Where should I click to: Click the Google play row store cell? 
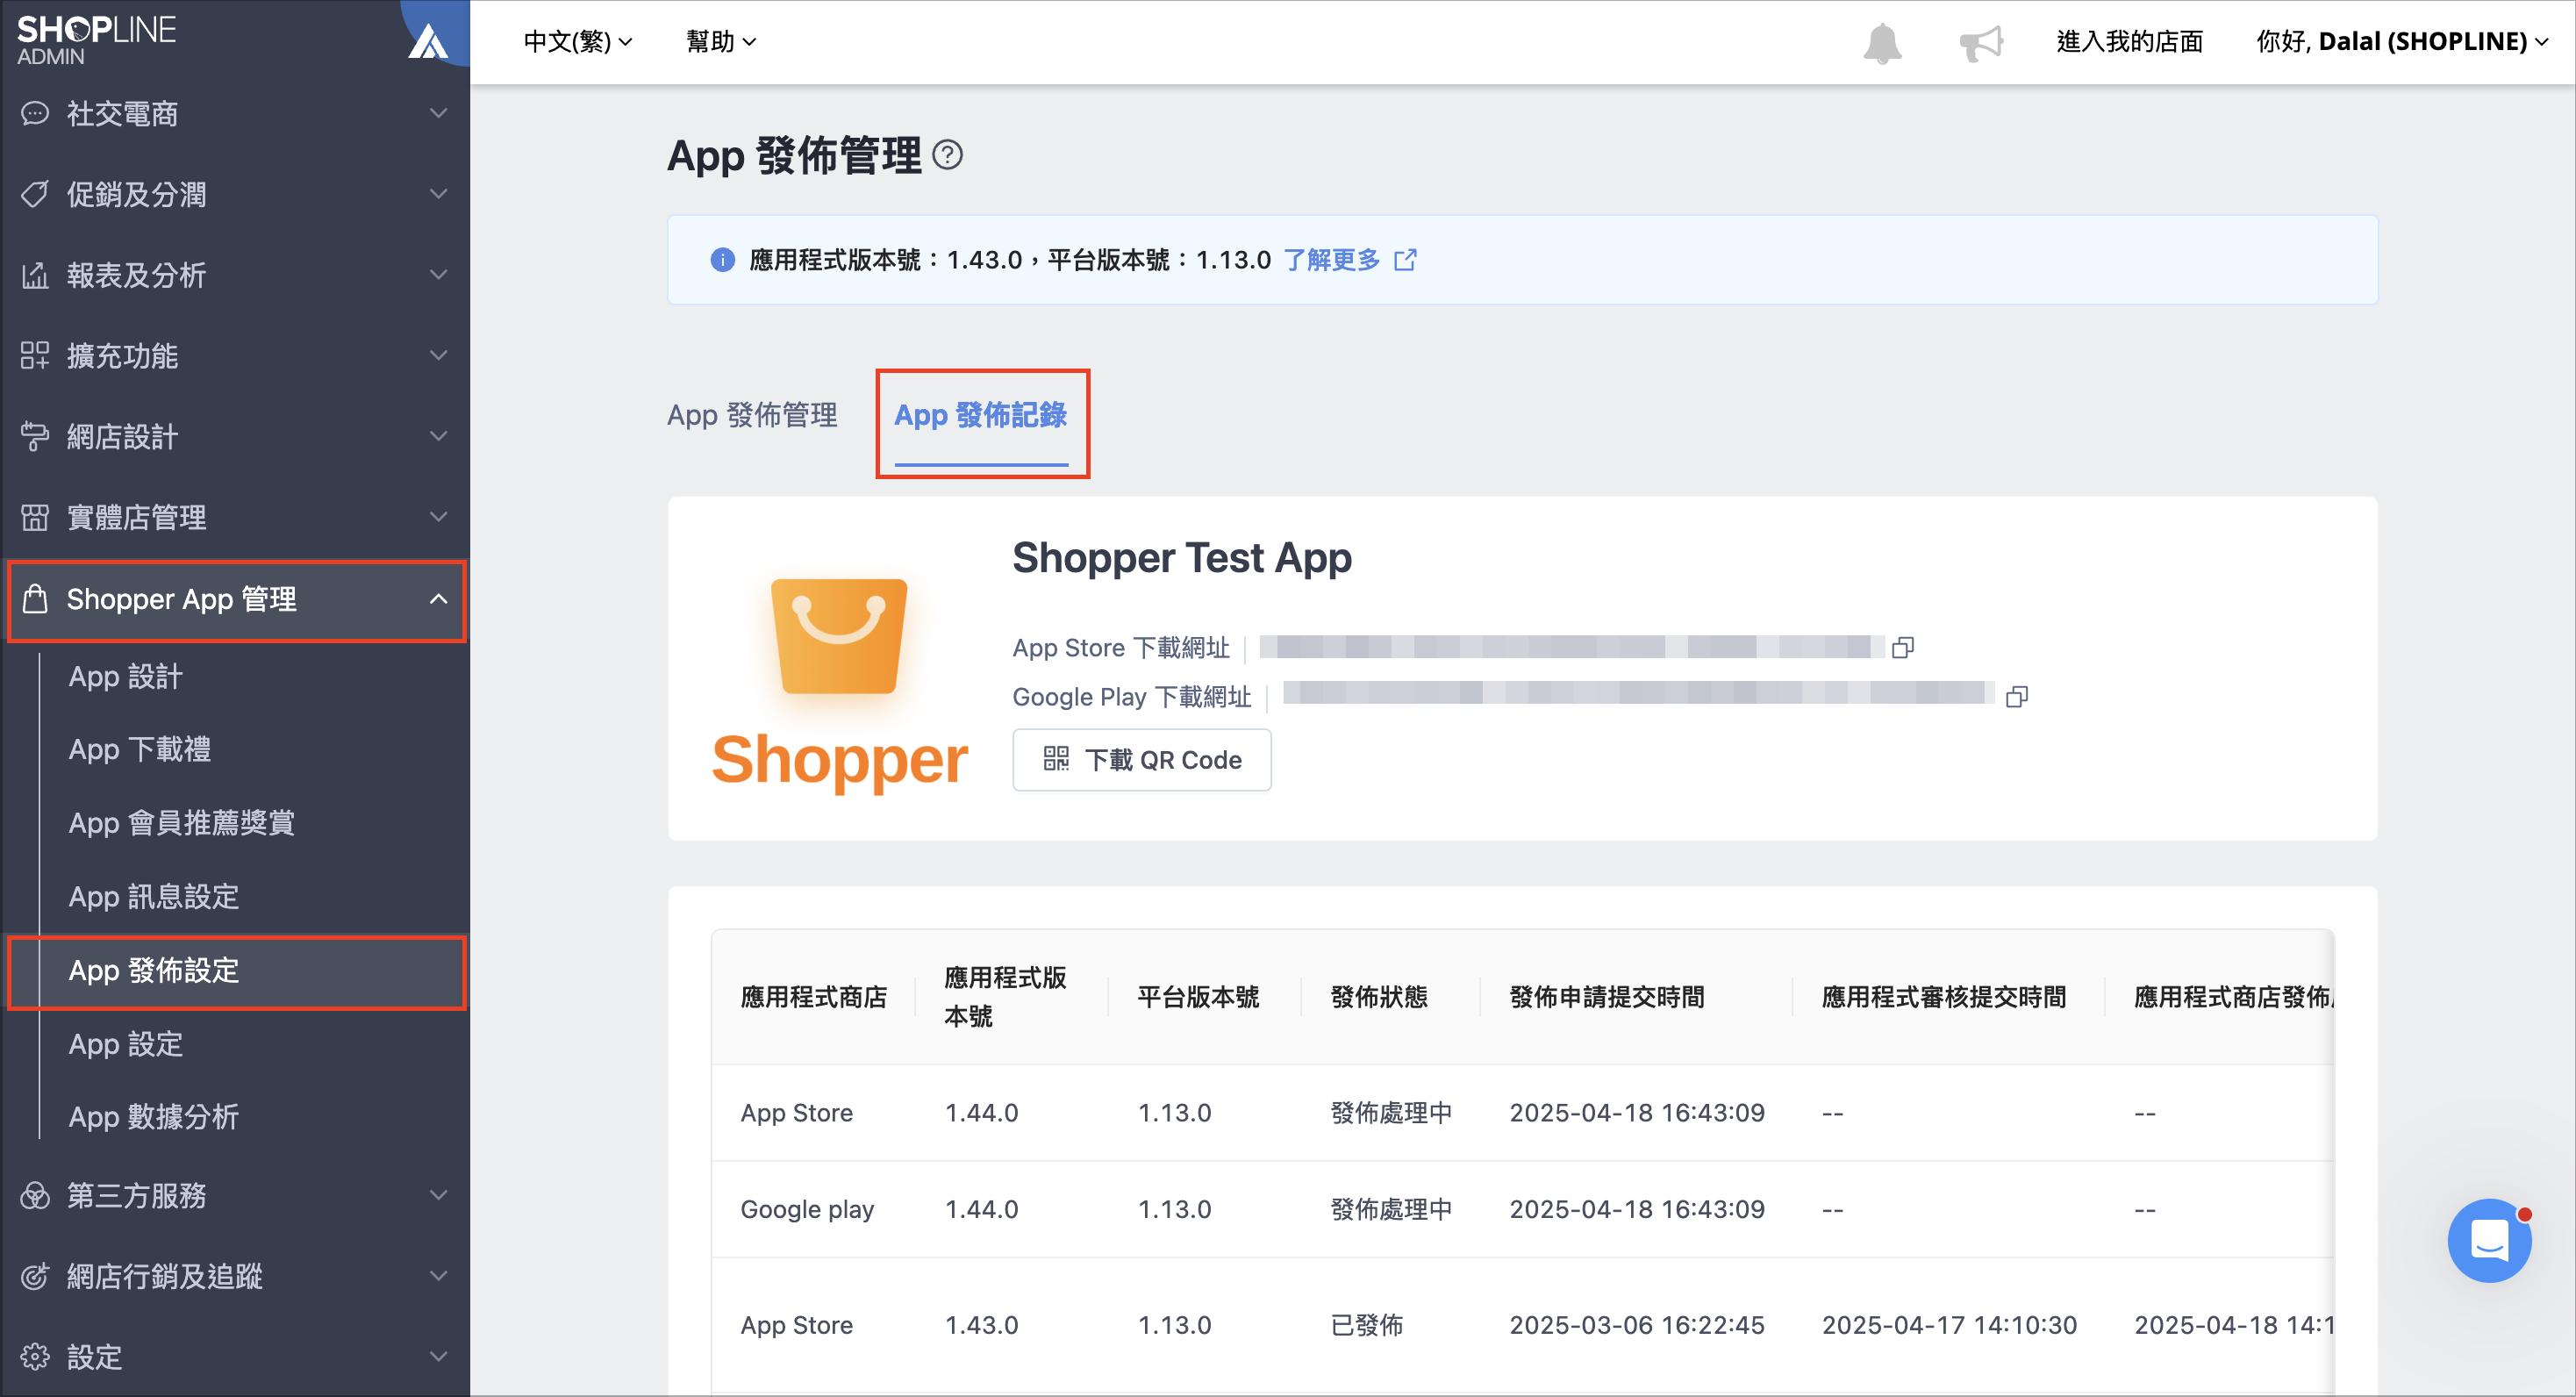tap(807, 1209)
